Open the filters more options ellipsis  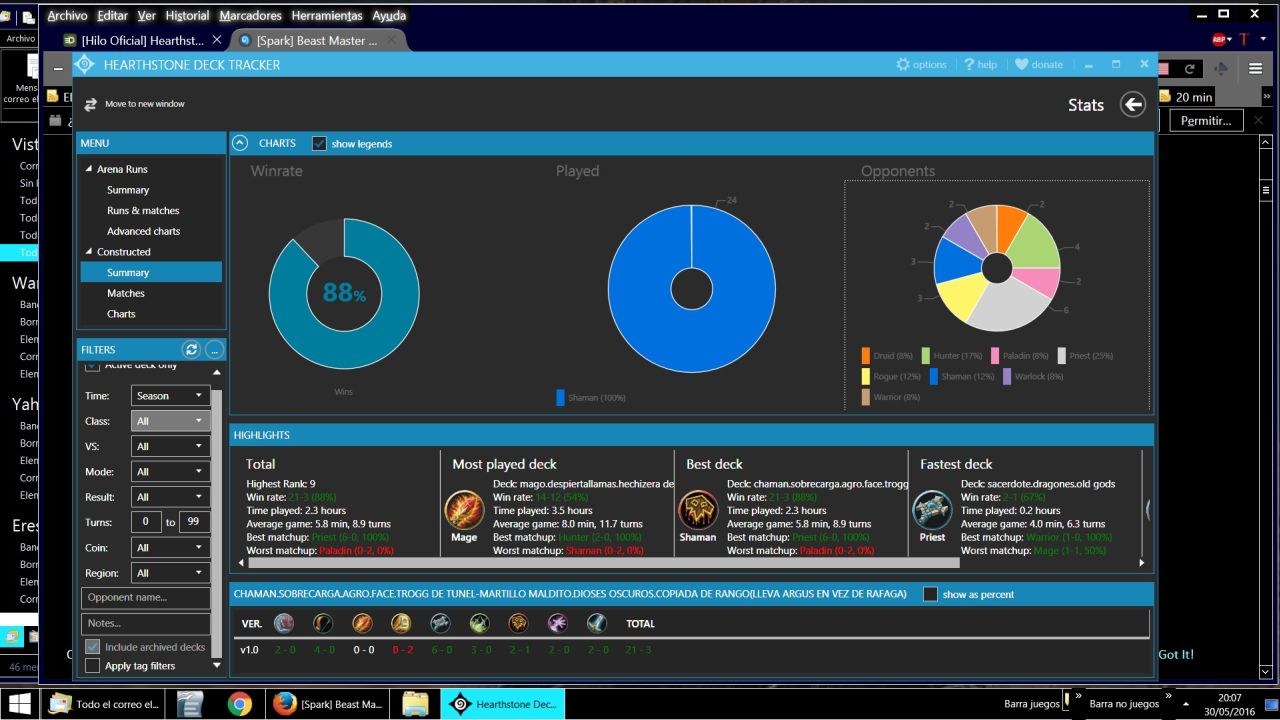[214, 349]
